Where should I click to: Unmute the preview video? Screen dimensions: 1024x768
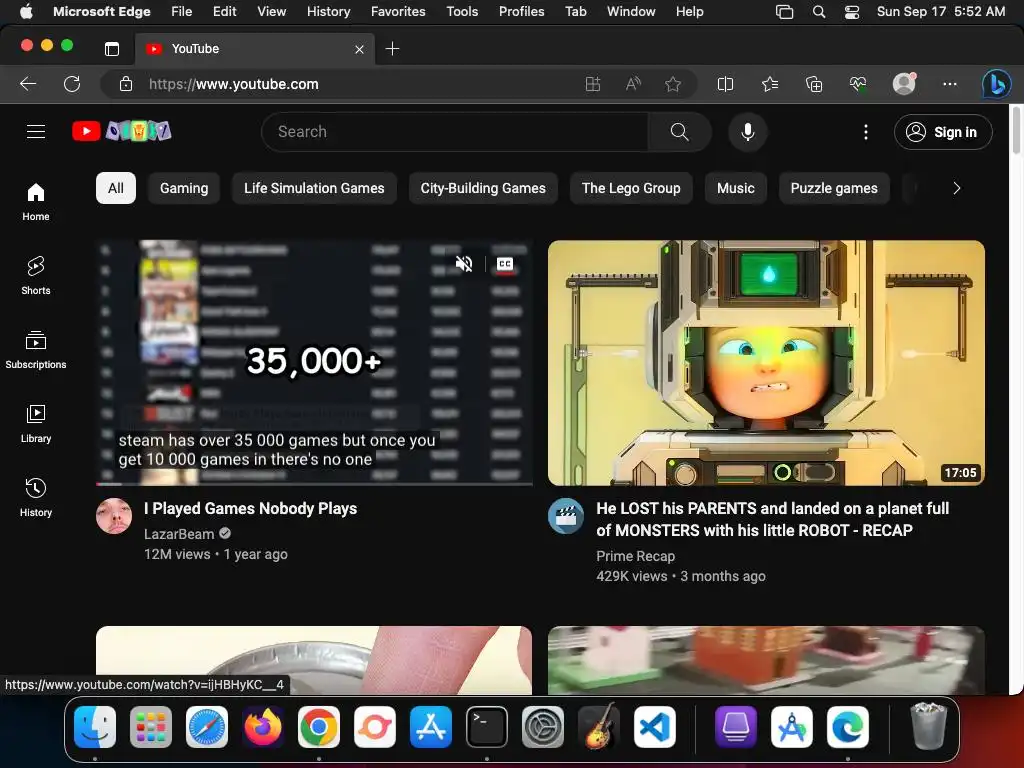click(x=464, y=264)
